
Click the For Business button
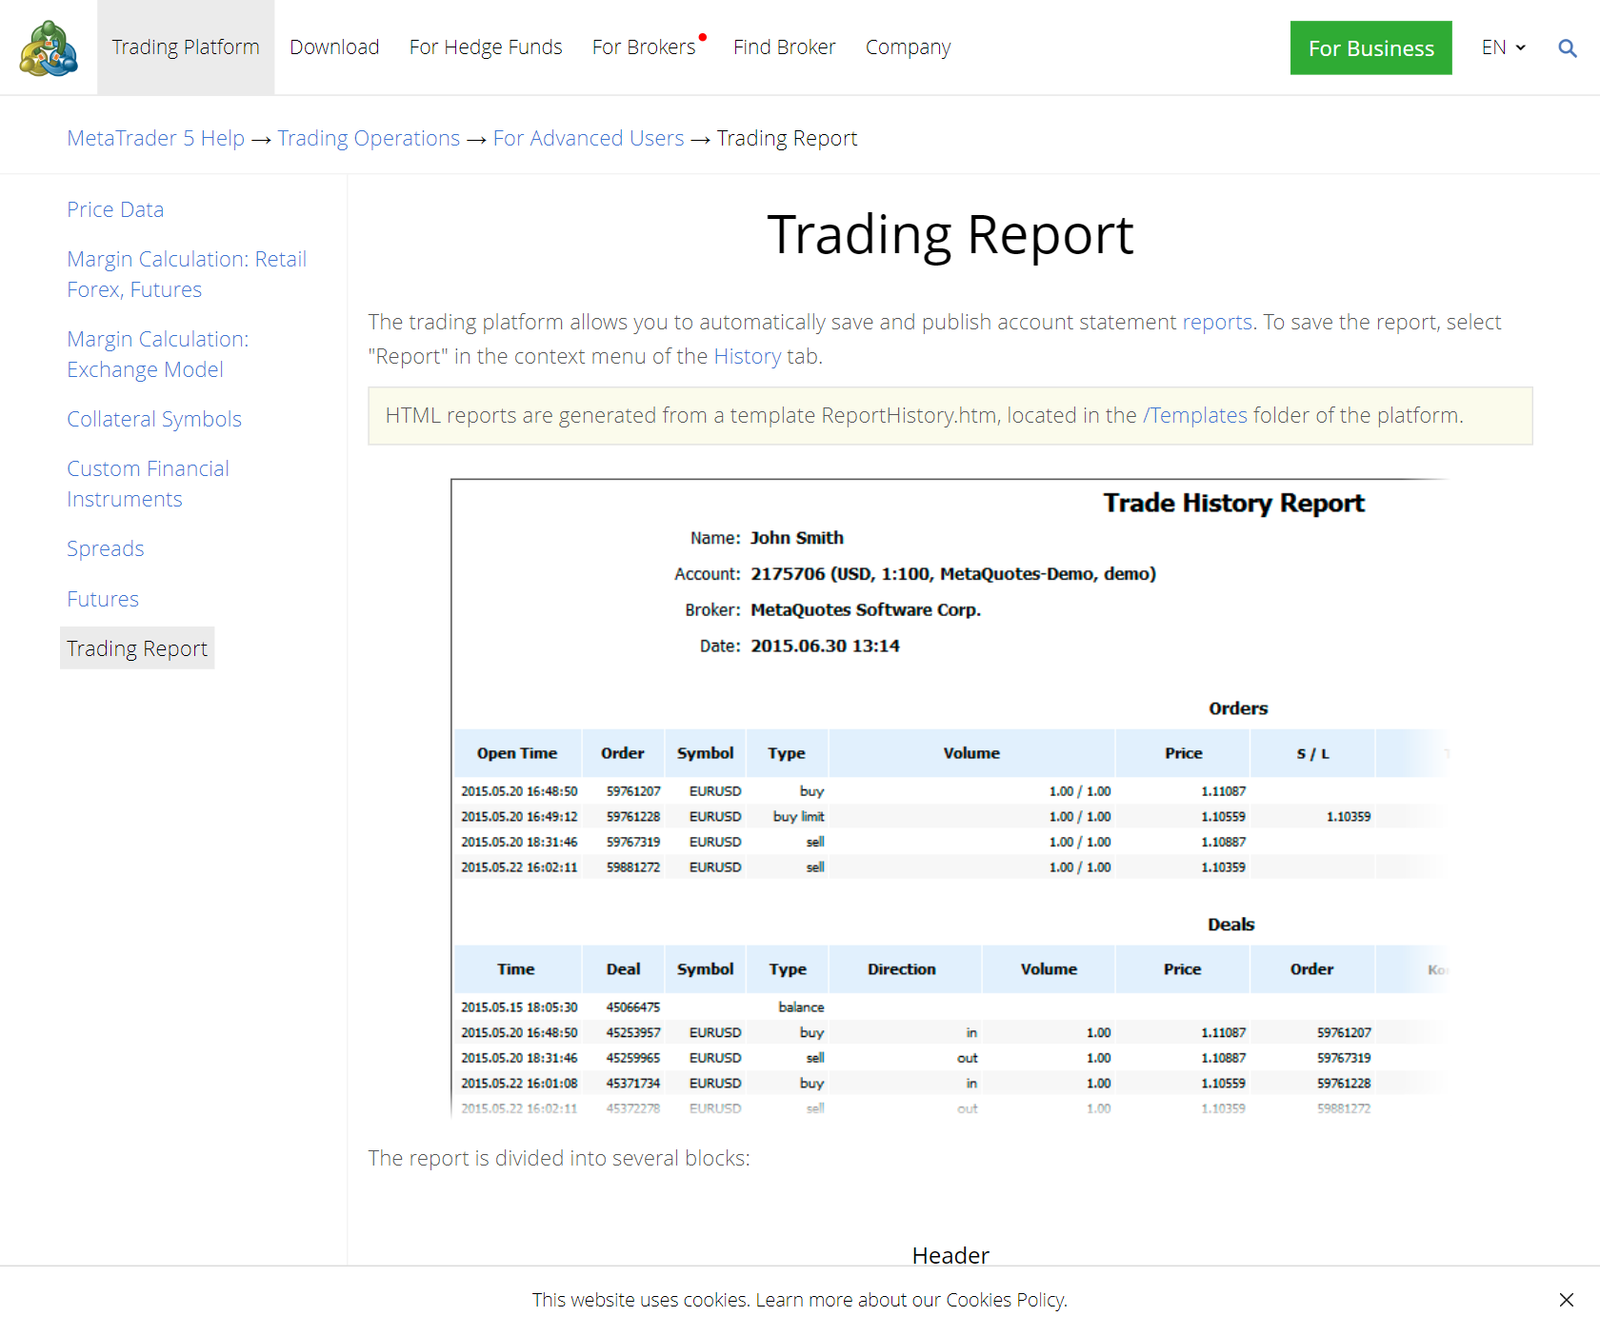pyautogui.click(x=1371, y=48)
